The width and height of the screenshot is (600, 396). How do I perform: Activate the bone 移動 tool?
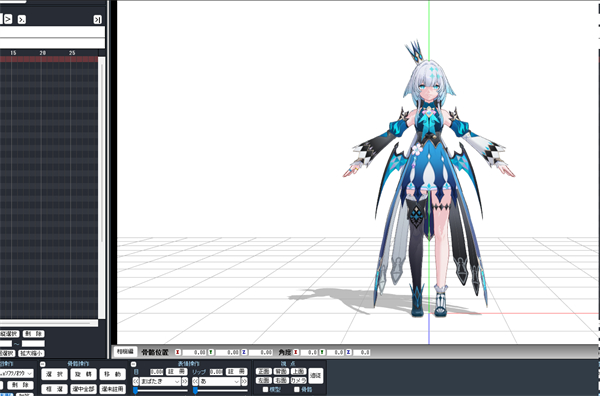[x=112, y=374]
